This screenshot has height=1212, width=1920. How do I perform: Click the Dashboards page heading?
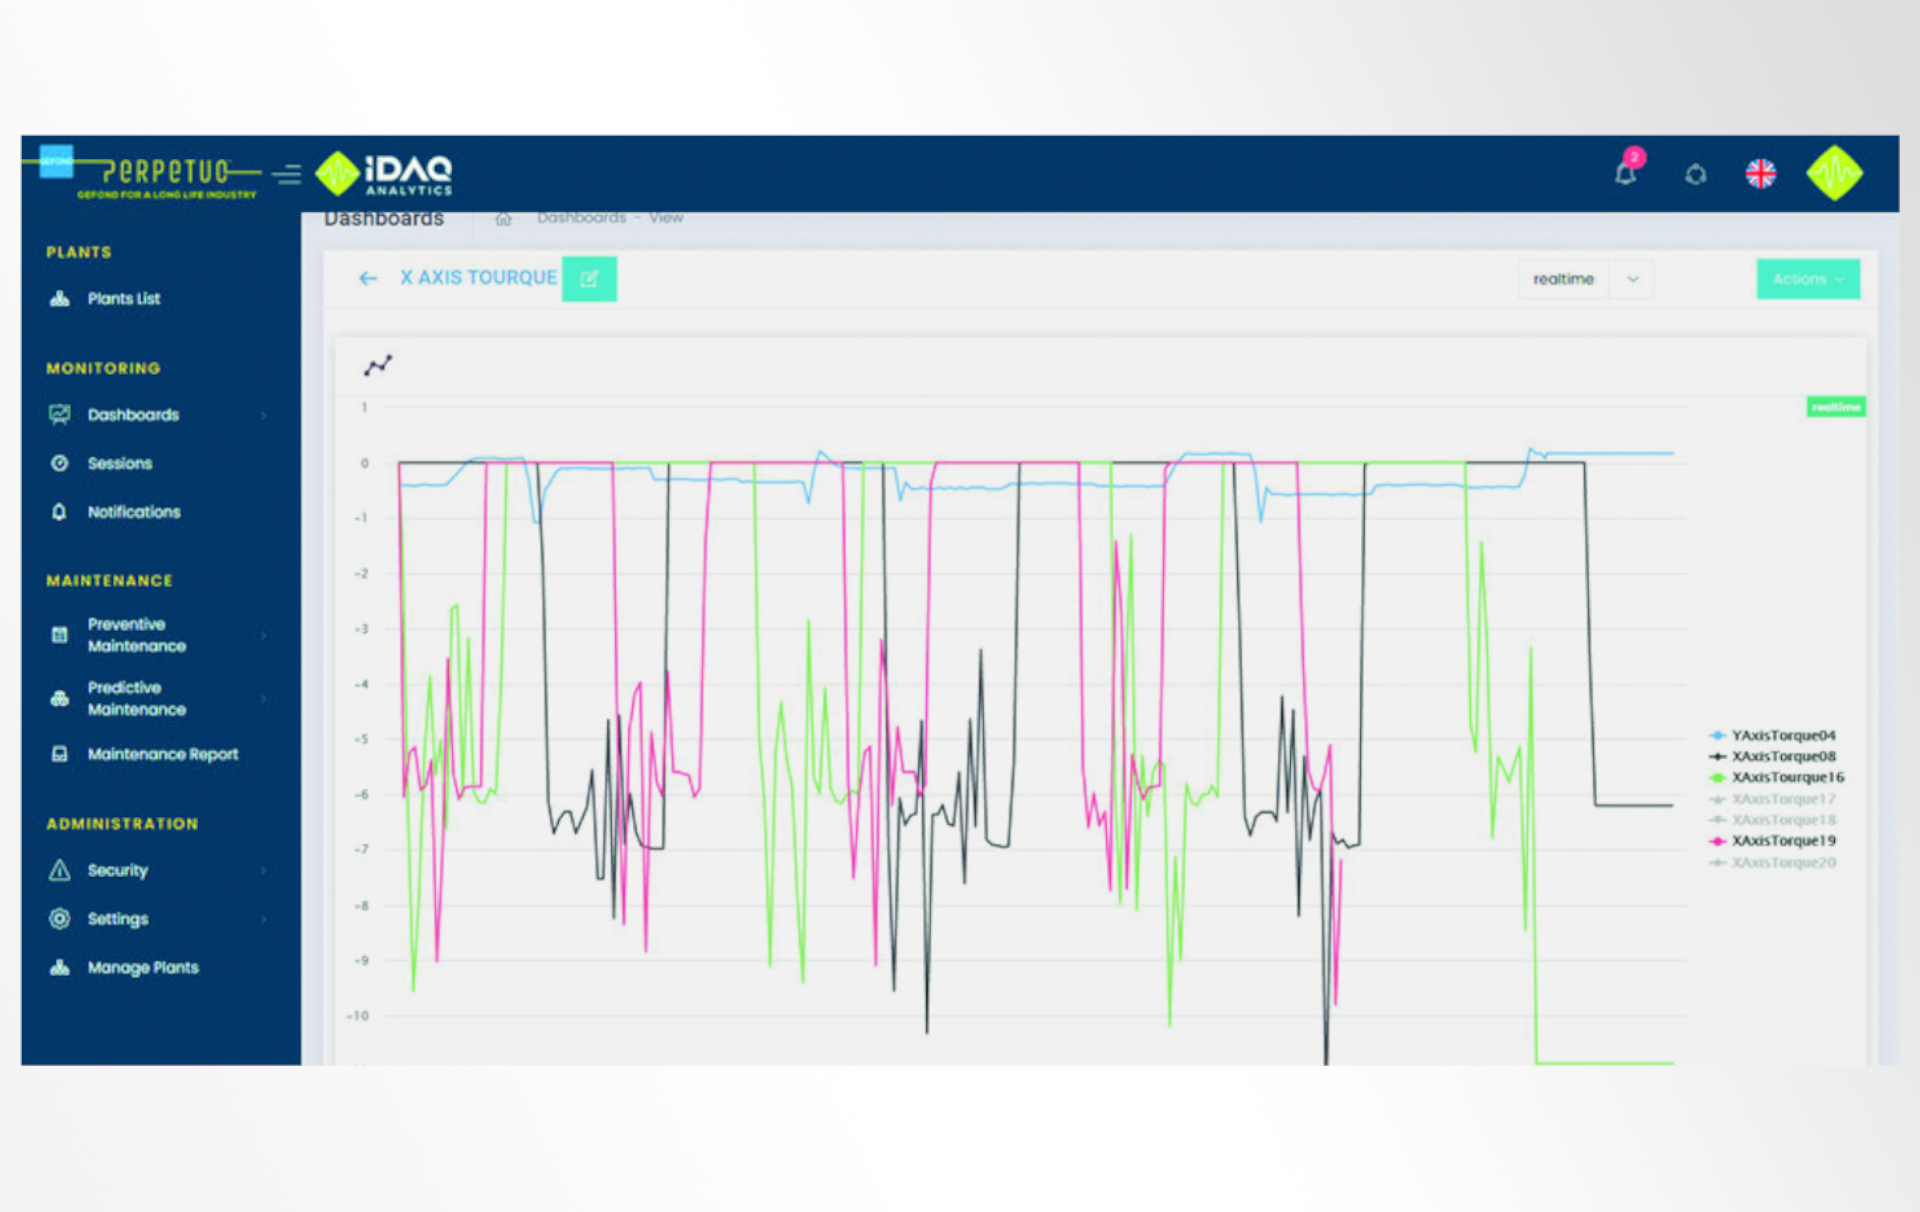[384, 219]
